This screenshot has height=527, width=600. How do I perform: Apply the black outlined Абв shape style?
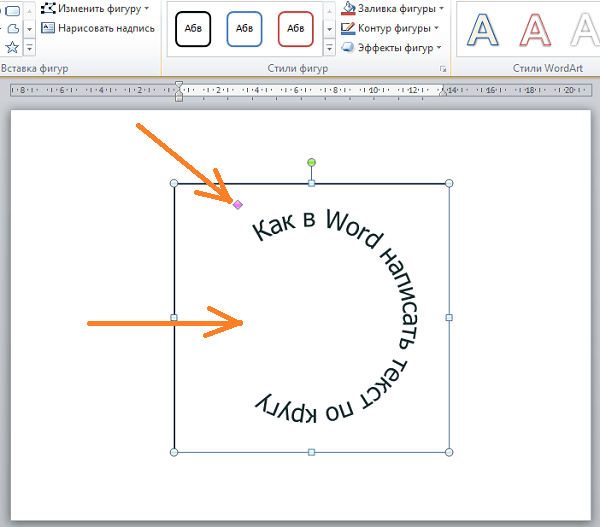point(193,29)
